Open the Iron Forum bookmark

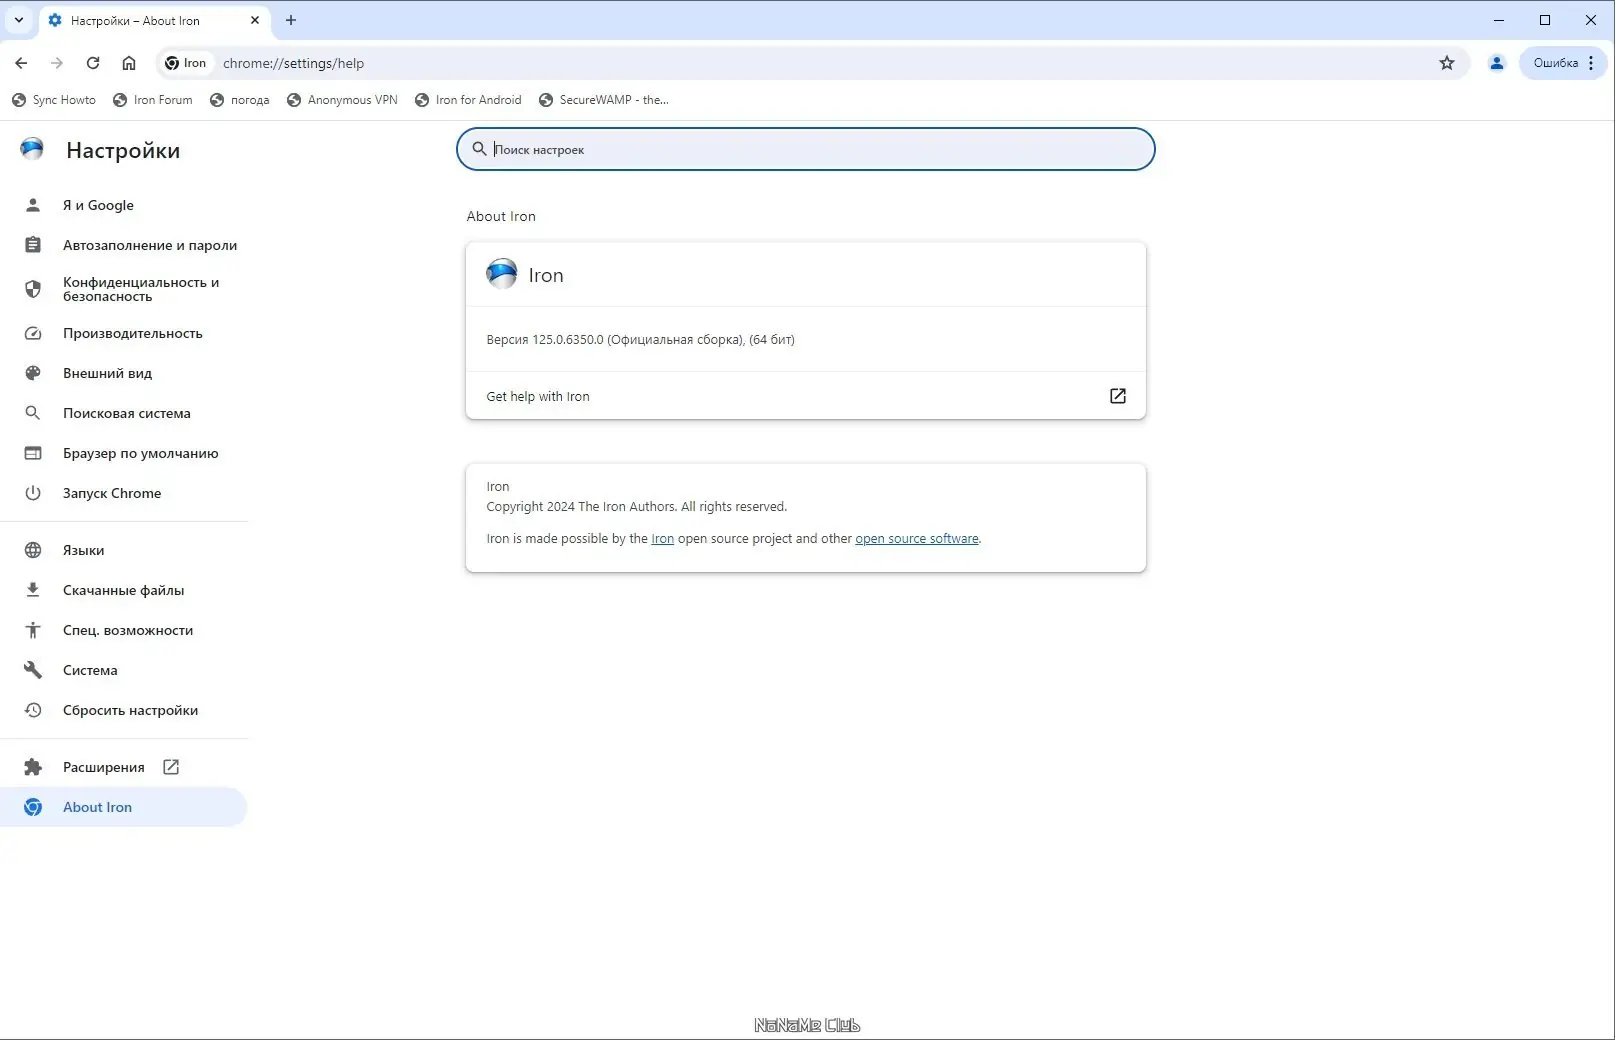153,100
